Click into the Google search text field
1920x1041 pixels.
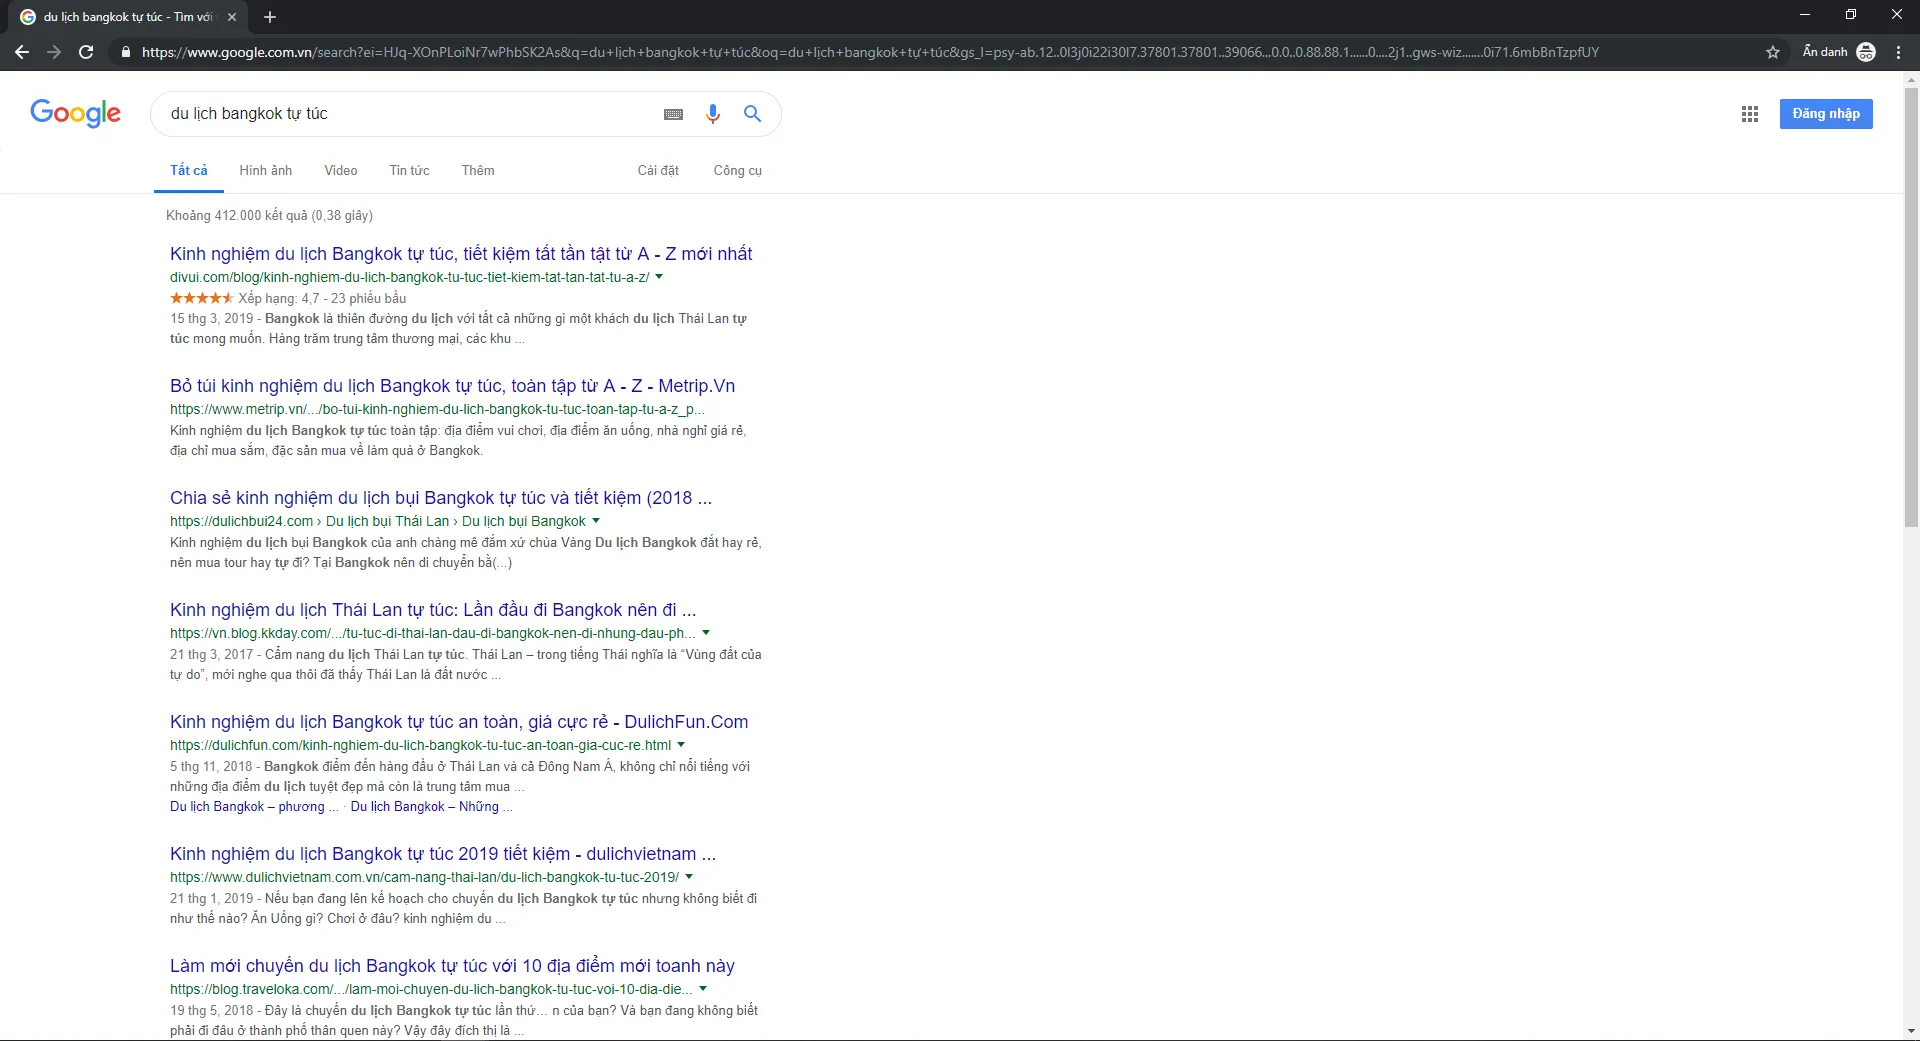(400, 114)
